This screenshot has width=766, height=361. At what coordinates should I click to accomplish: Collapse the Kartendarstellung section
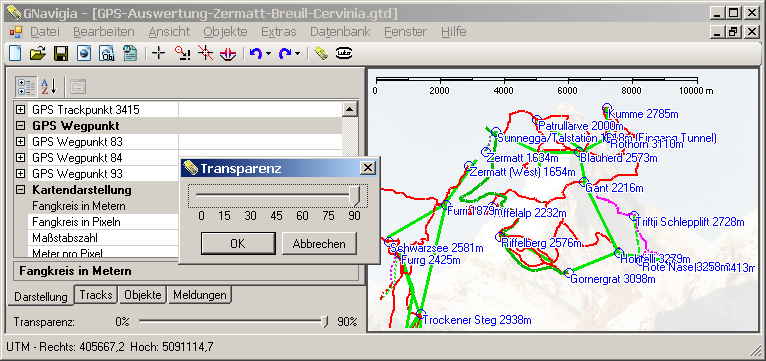(x=20, y=190)
